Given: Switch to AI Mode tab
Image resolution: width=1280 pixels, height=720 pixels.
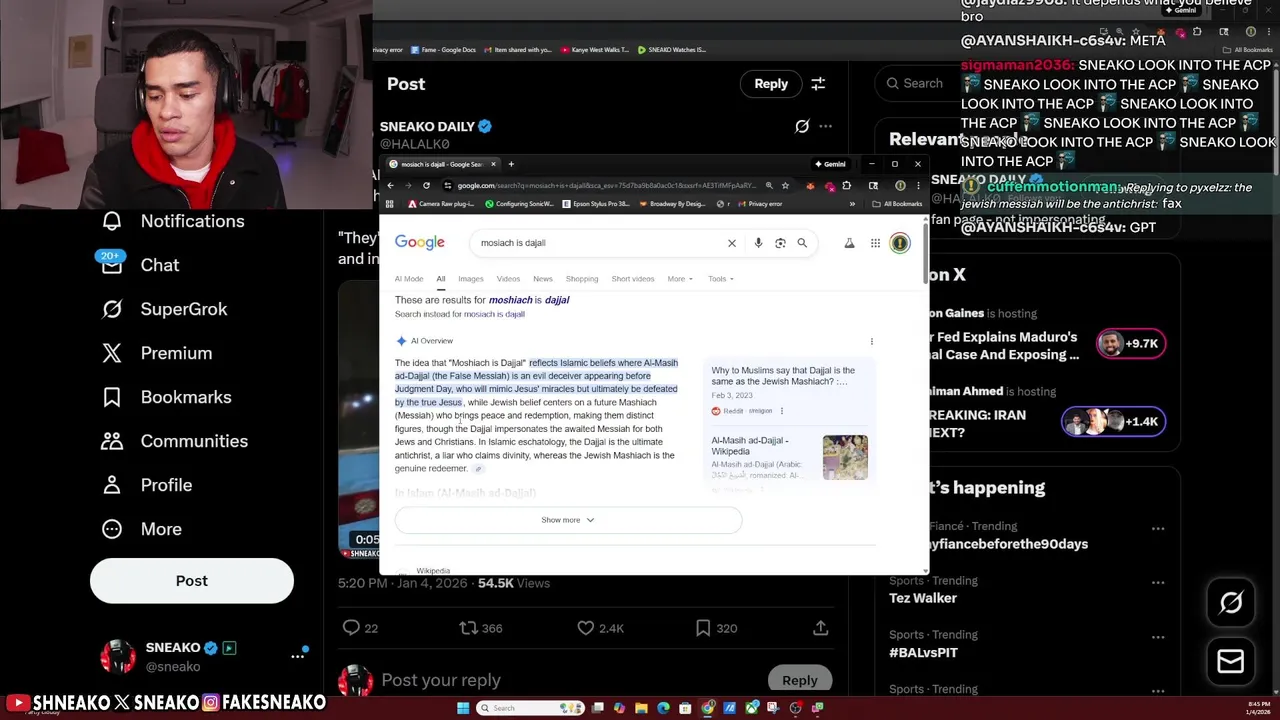Looking at the screenshot, I should tap(409, 279).
